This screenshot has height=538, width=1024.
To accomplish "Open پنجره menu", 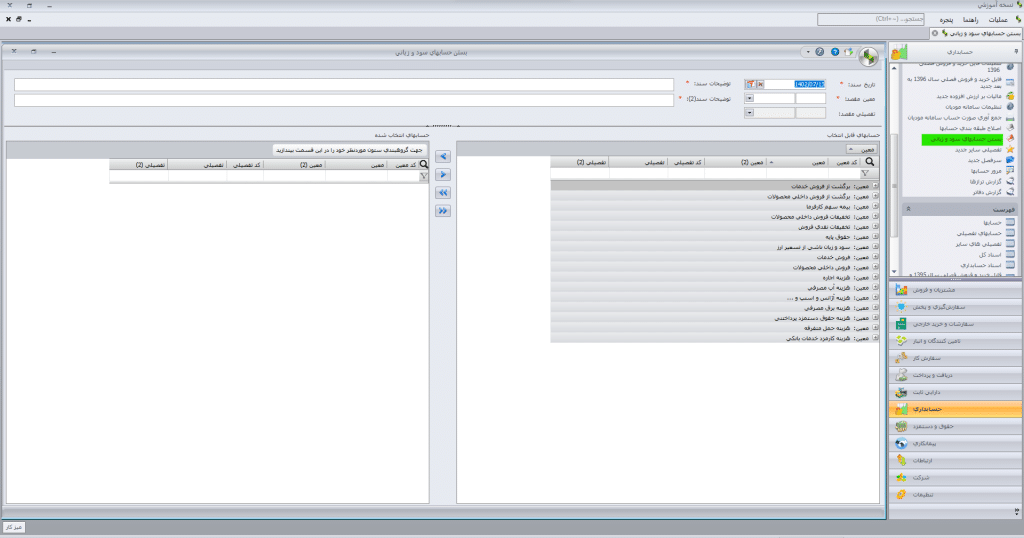I will [946, 20].
